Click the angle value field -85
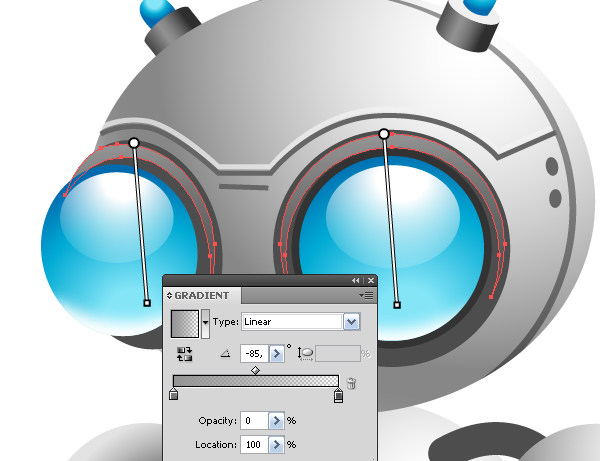This screenshot has height=461, width=600. [254, 354]
